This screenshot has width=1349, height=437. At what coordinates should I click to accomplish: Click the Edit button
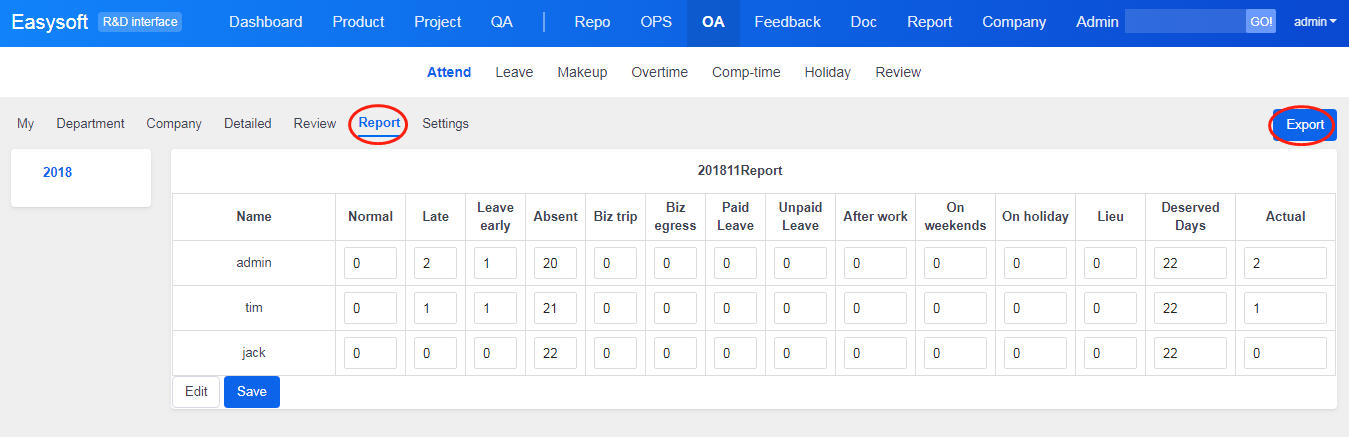[196, 392]
